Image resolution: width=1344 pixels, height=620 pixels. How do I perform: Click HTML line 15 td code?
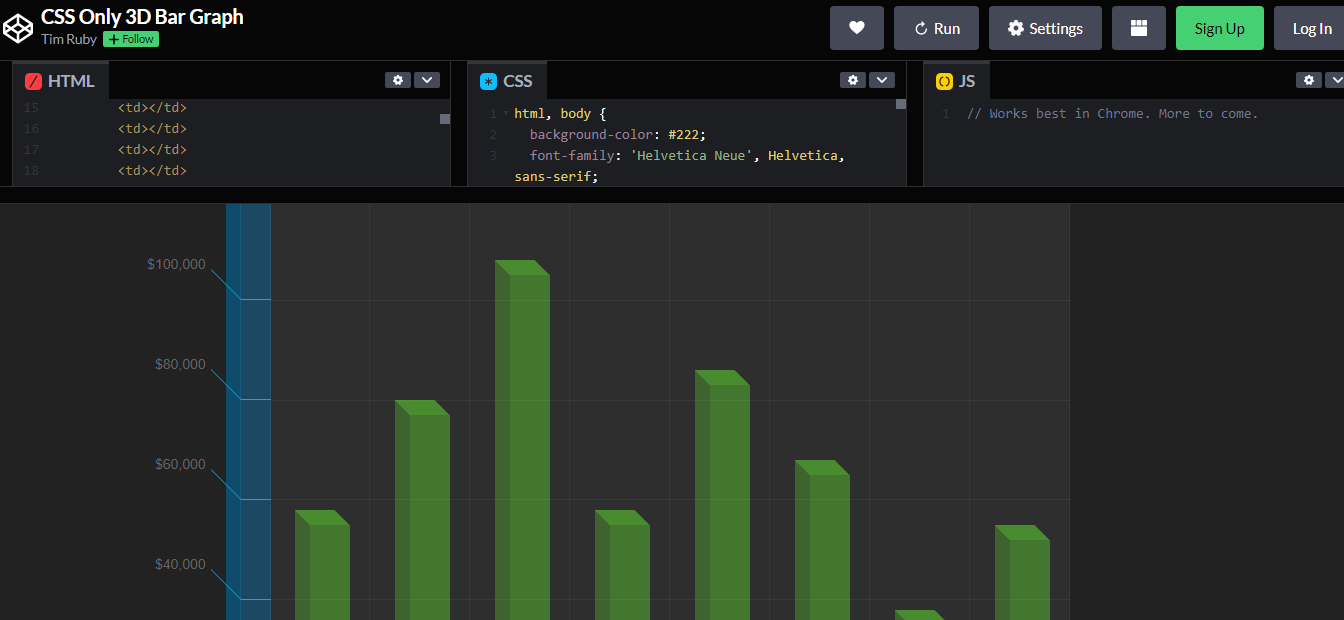point(152,108)
